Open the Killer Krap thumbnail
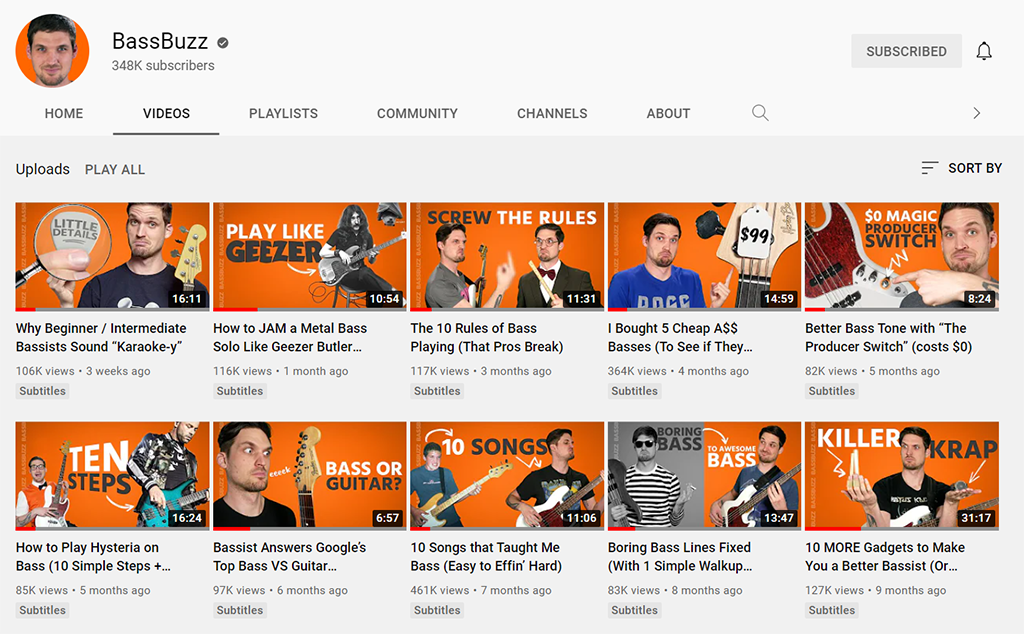Viewport: 1024px width, 634px height. [x=902, y=475]
